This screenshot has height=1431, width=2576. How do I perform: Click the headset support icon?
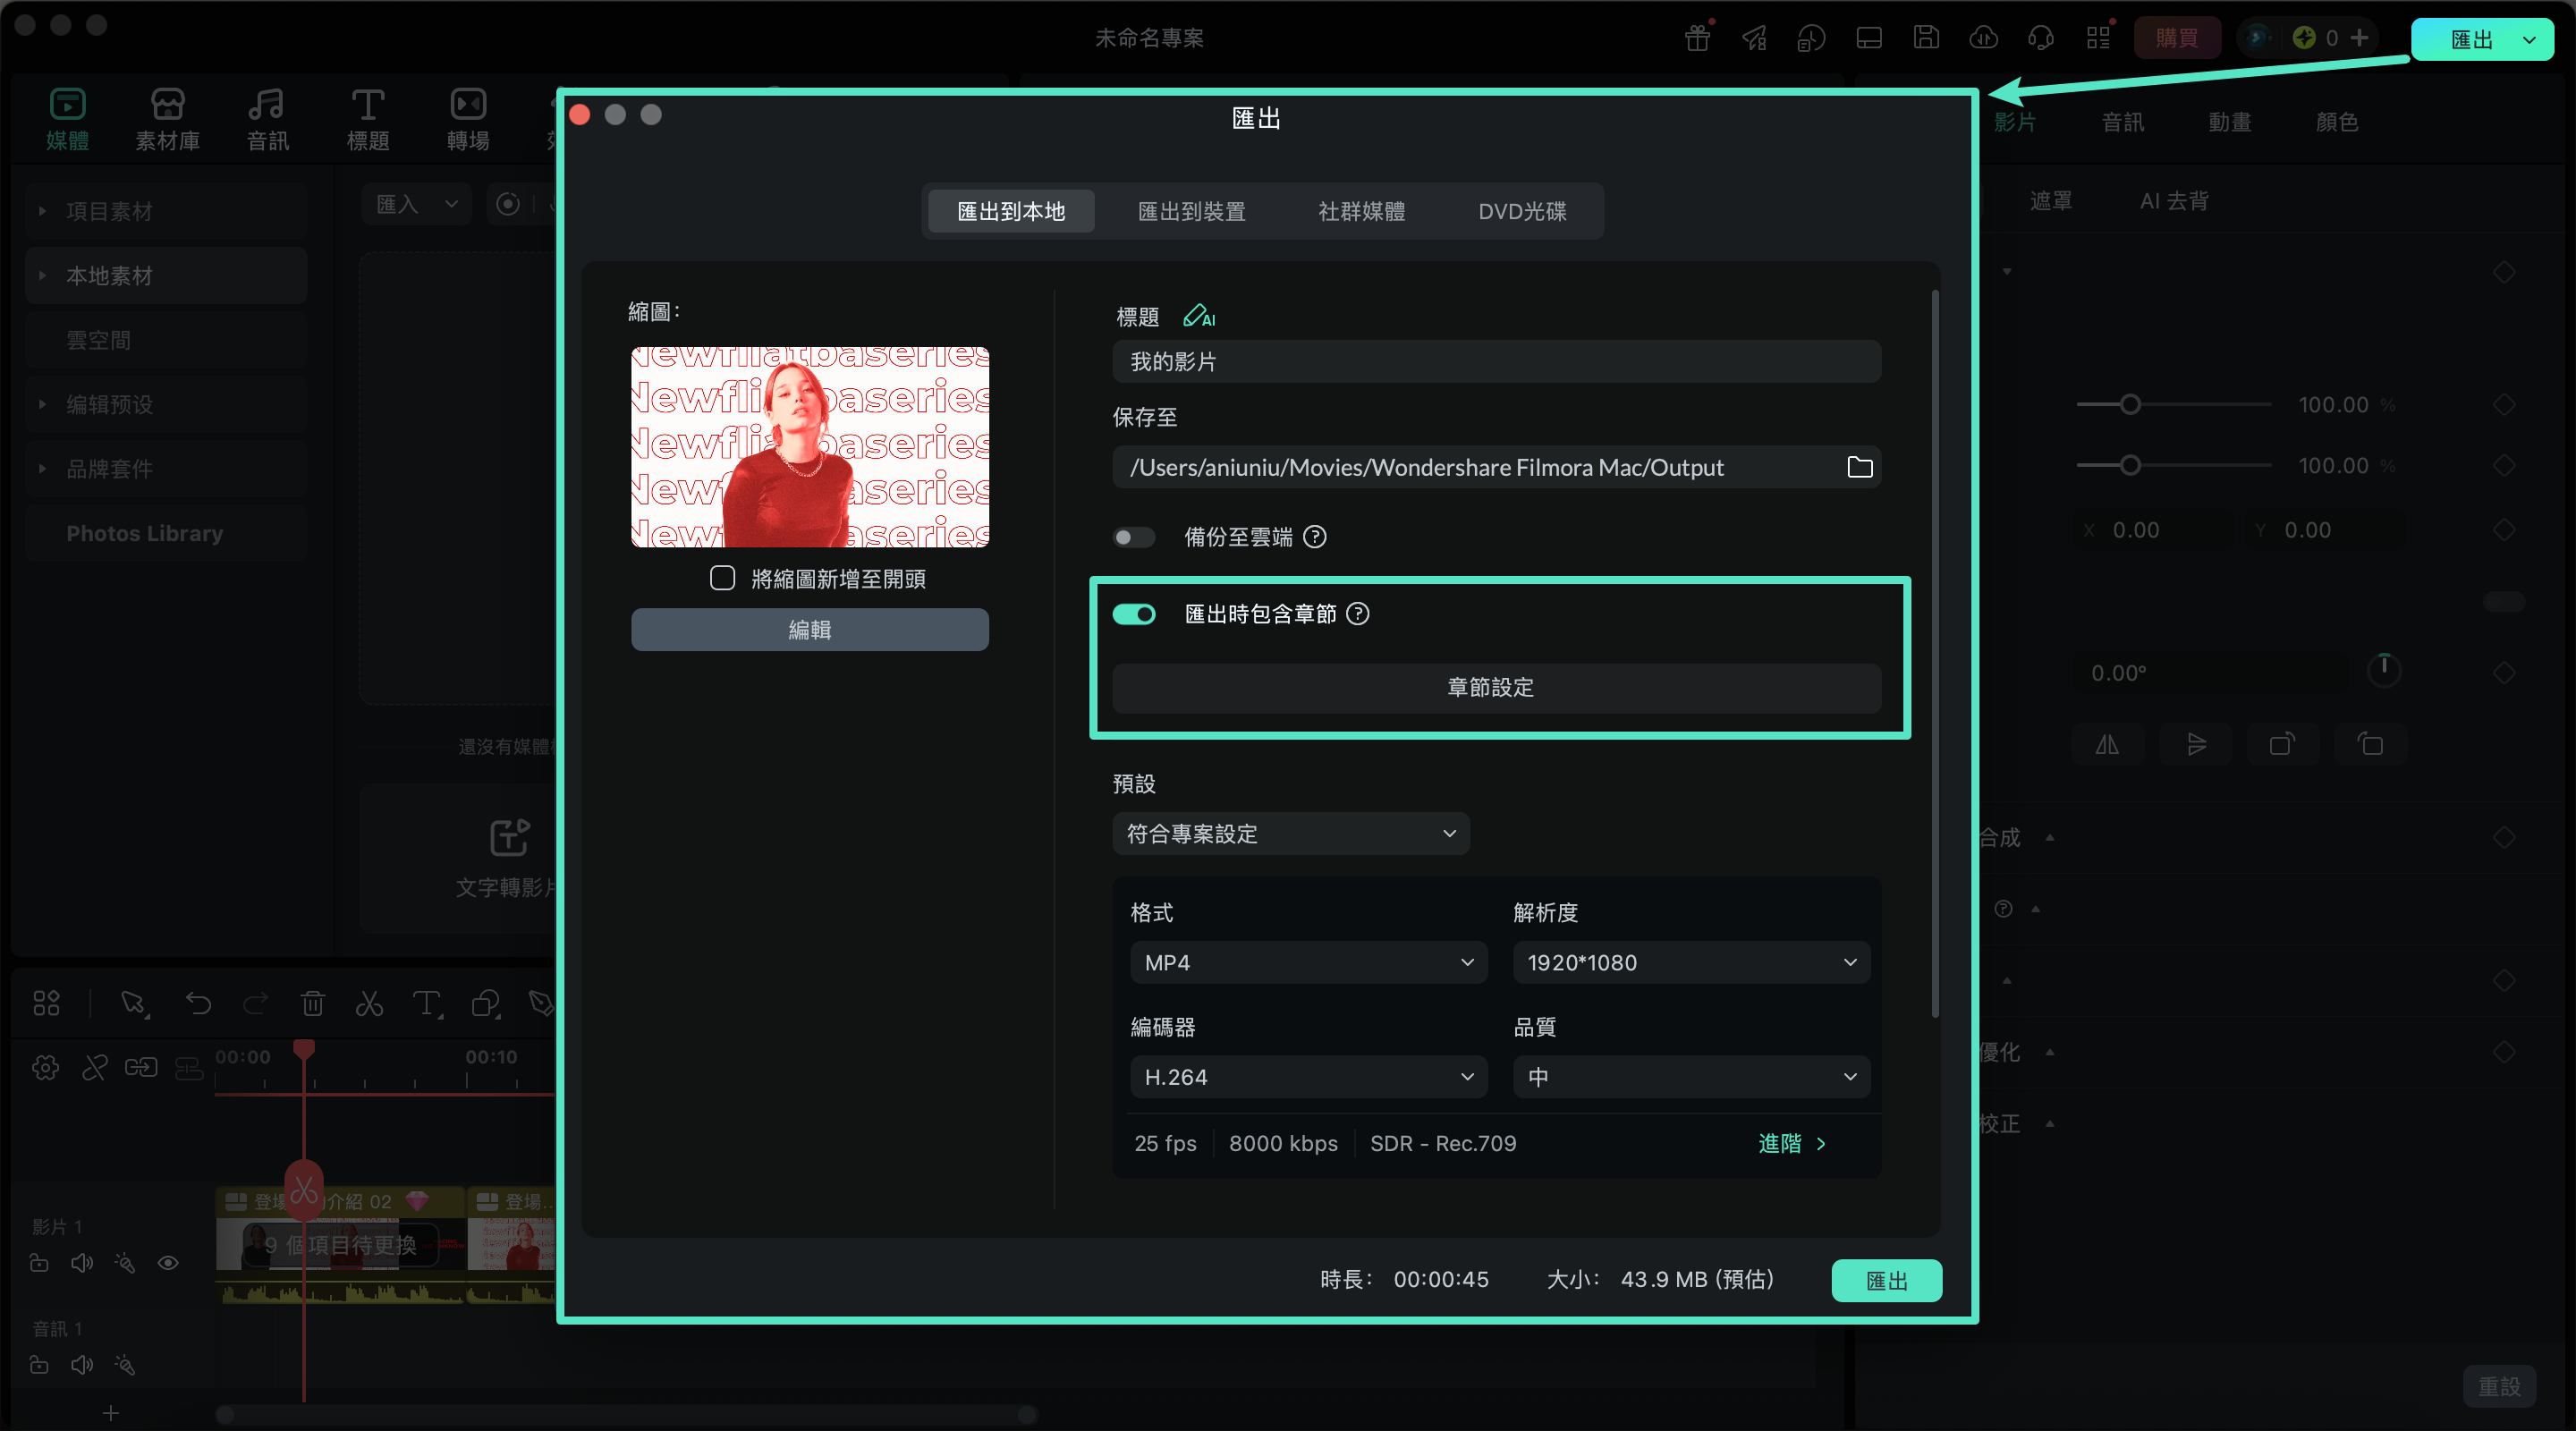click(2040, 38)
